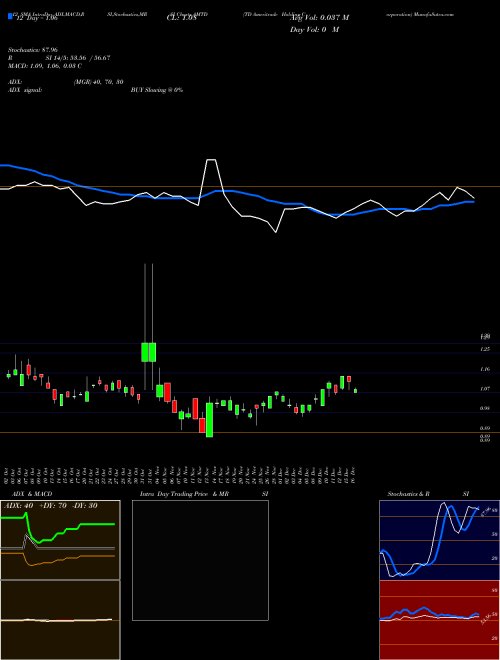Open the ADX chart with the green line
This screenshot has height=660, width=500.
click(60, 540)
